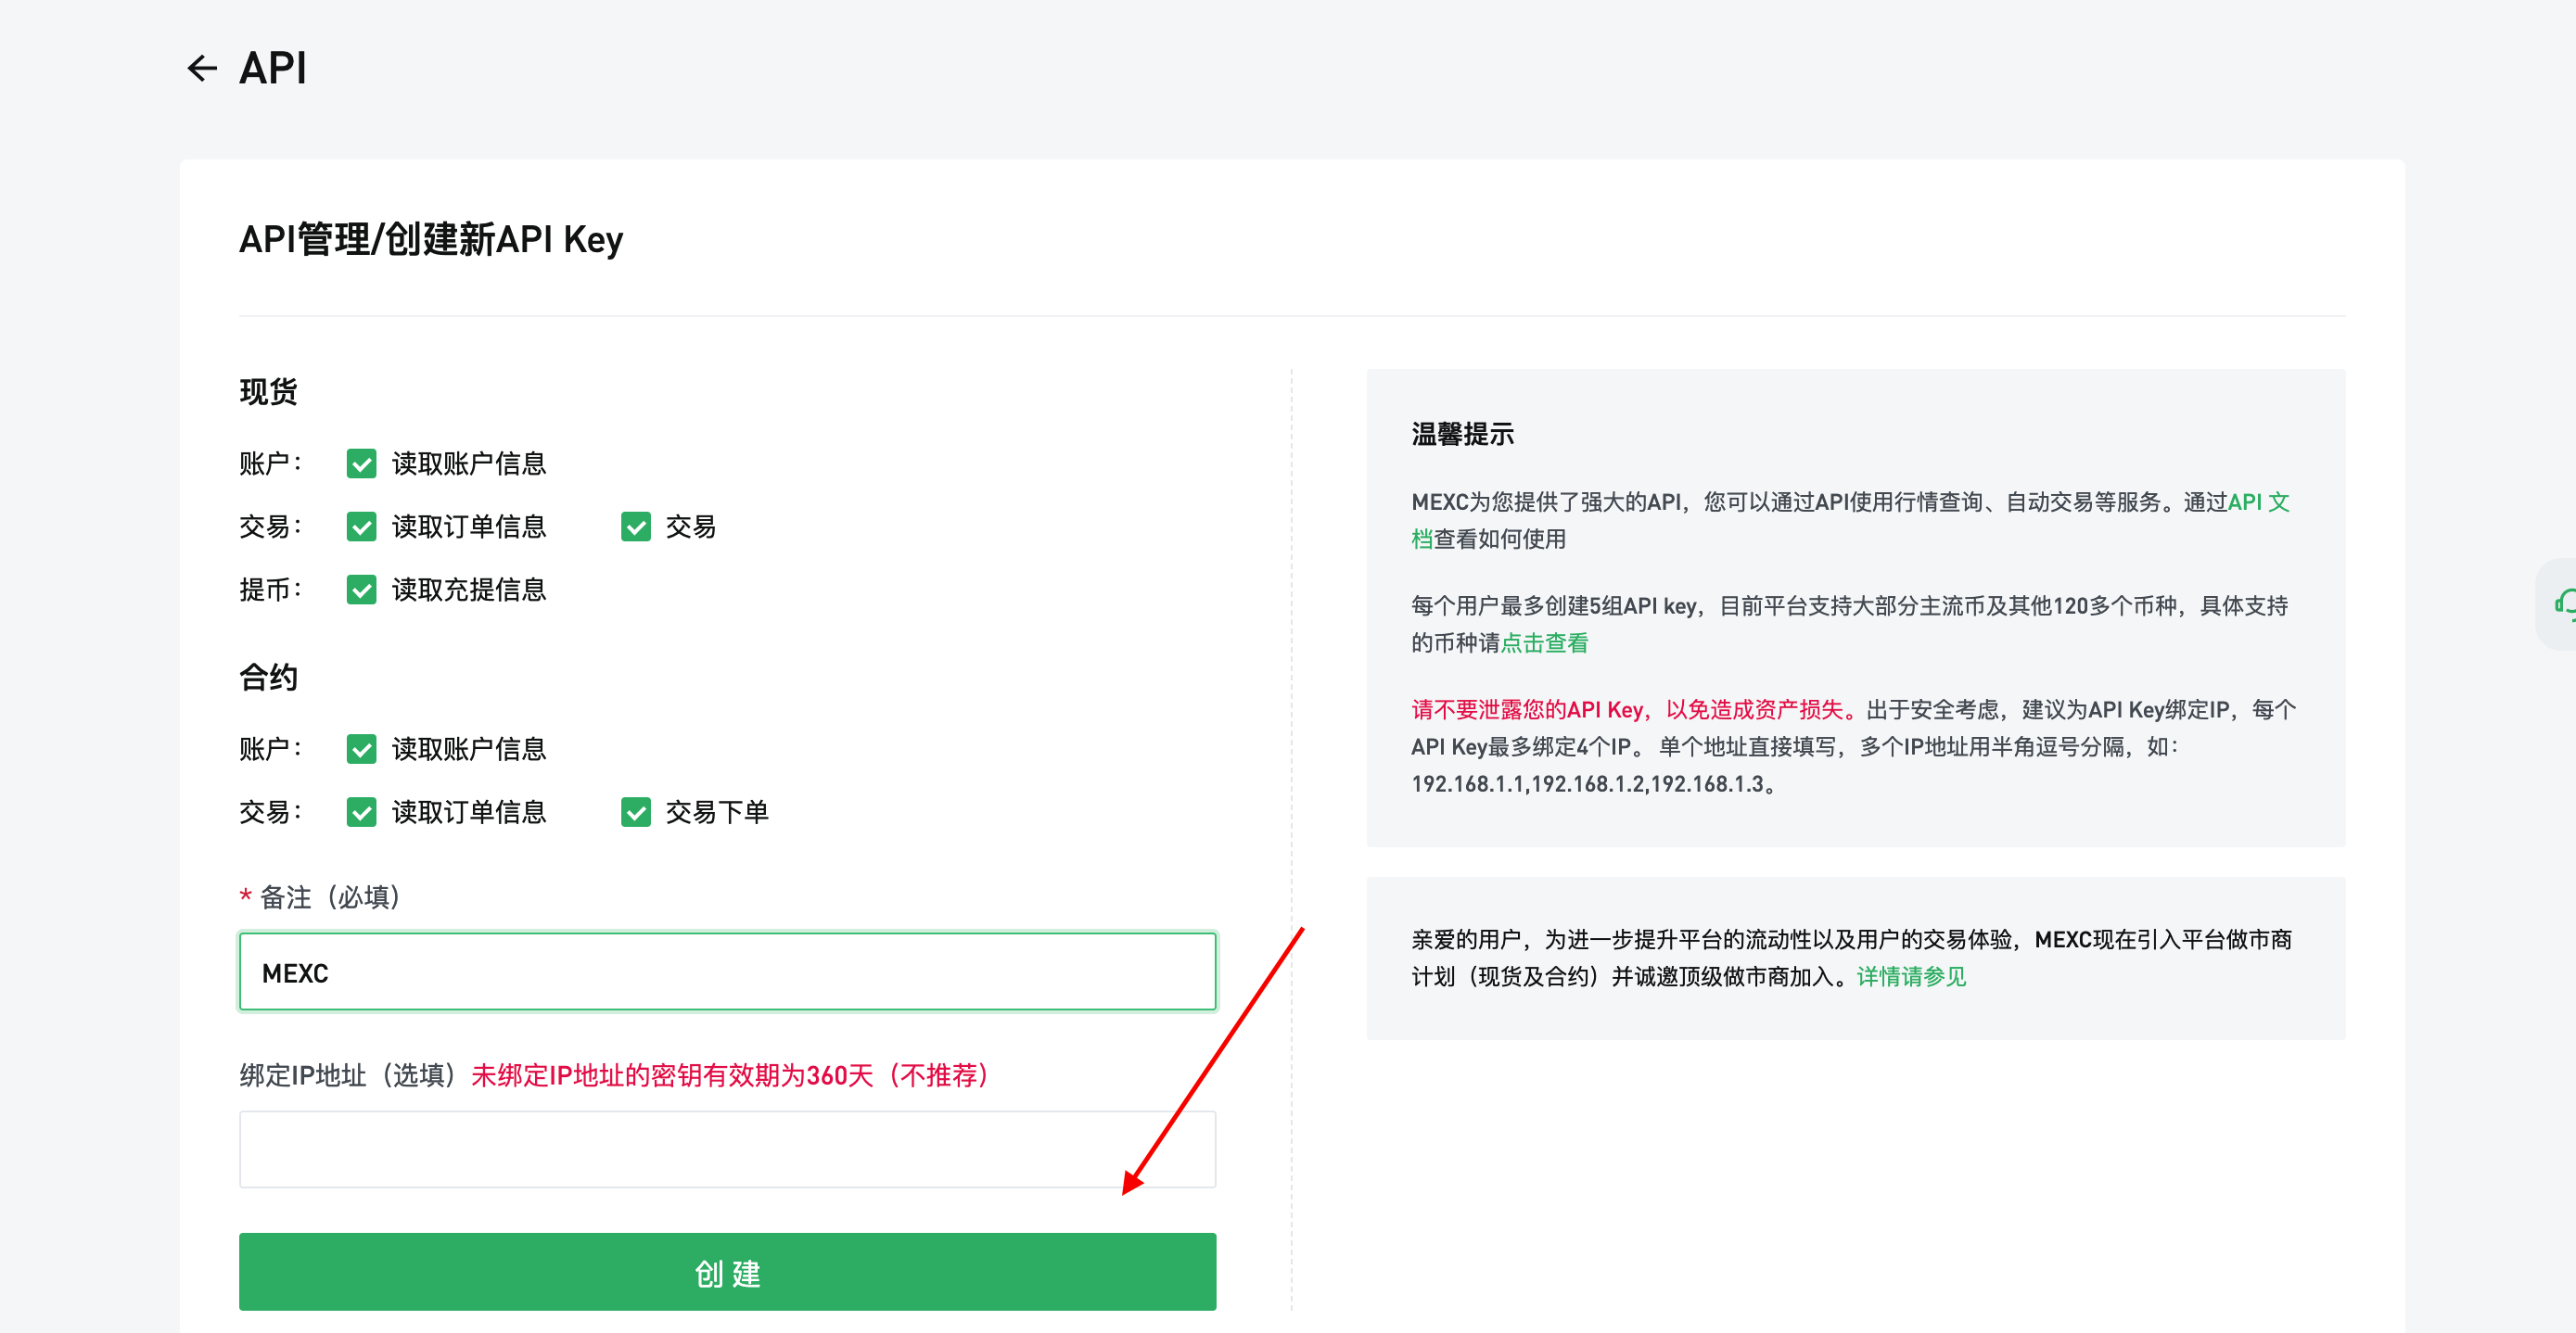Open the API 文档 link
Screen dimensions: 2576x1333
coord(2258,502)
